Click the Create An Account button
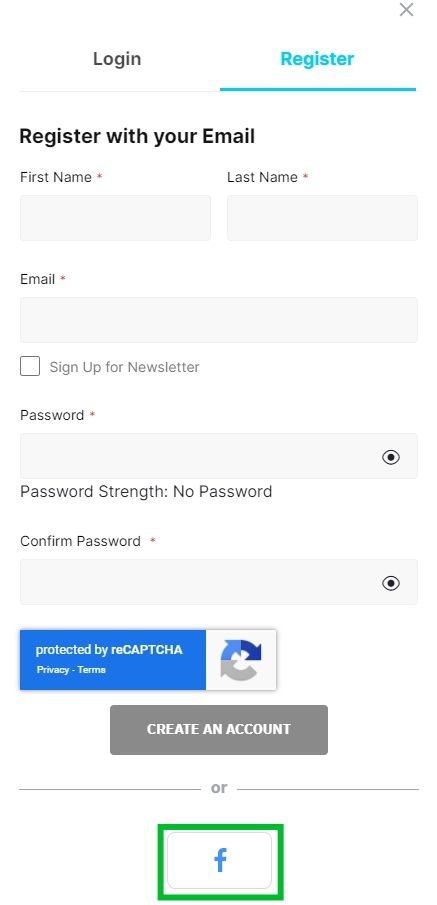The image size is (437, 905). coord(219,730)
